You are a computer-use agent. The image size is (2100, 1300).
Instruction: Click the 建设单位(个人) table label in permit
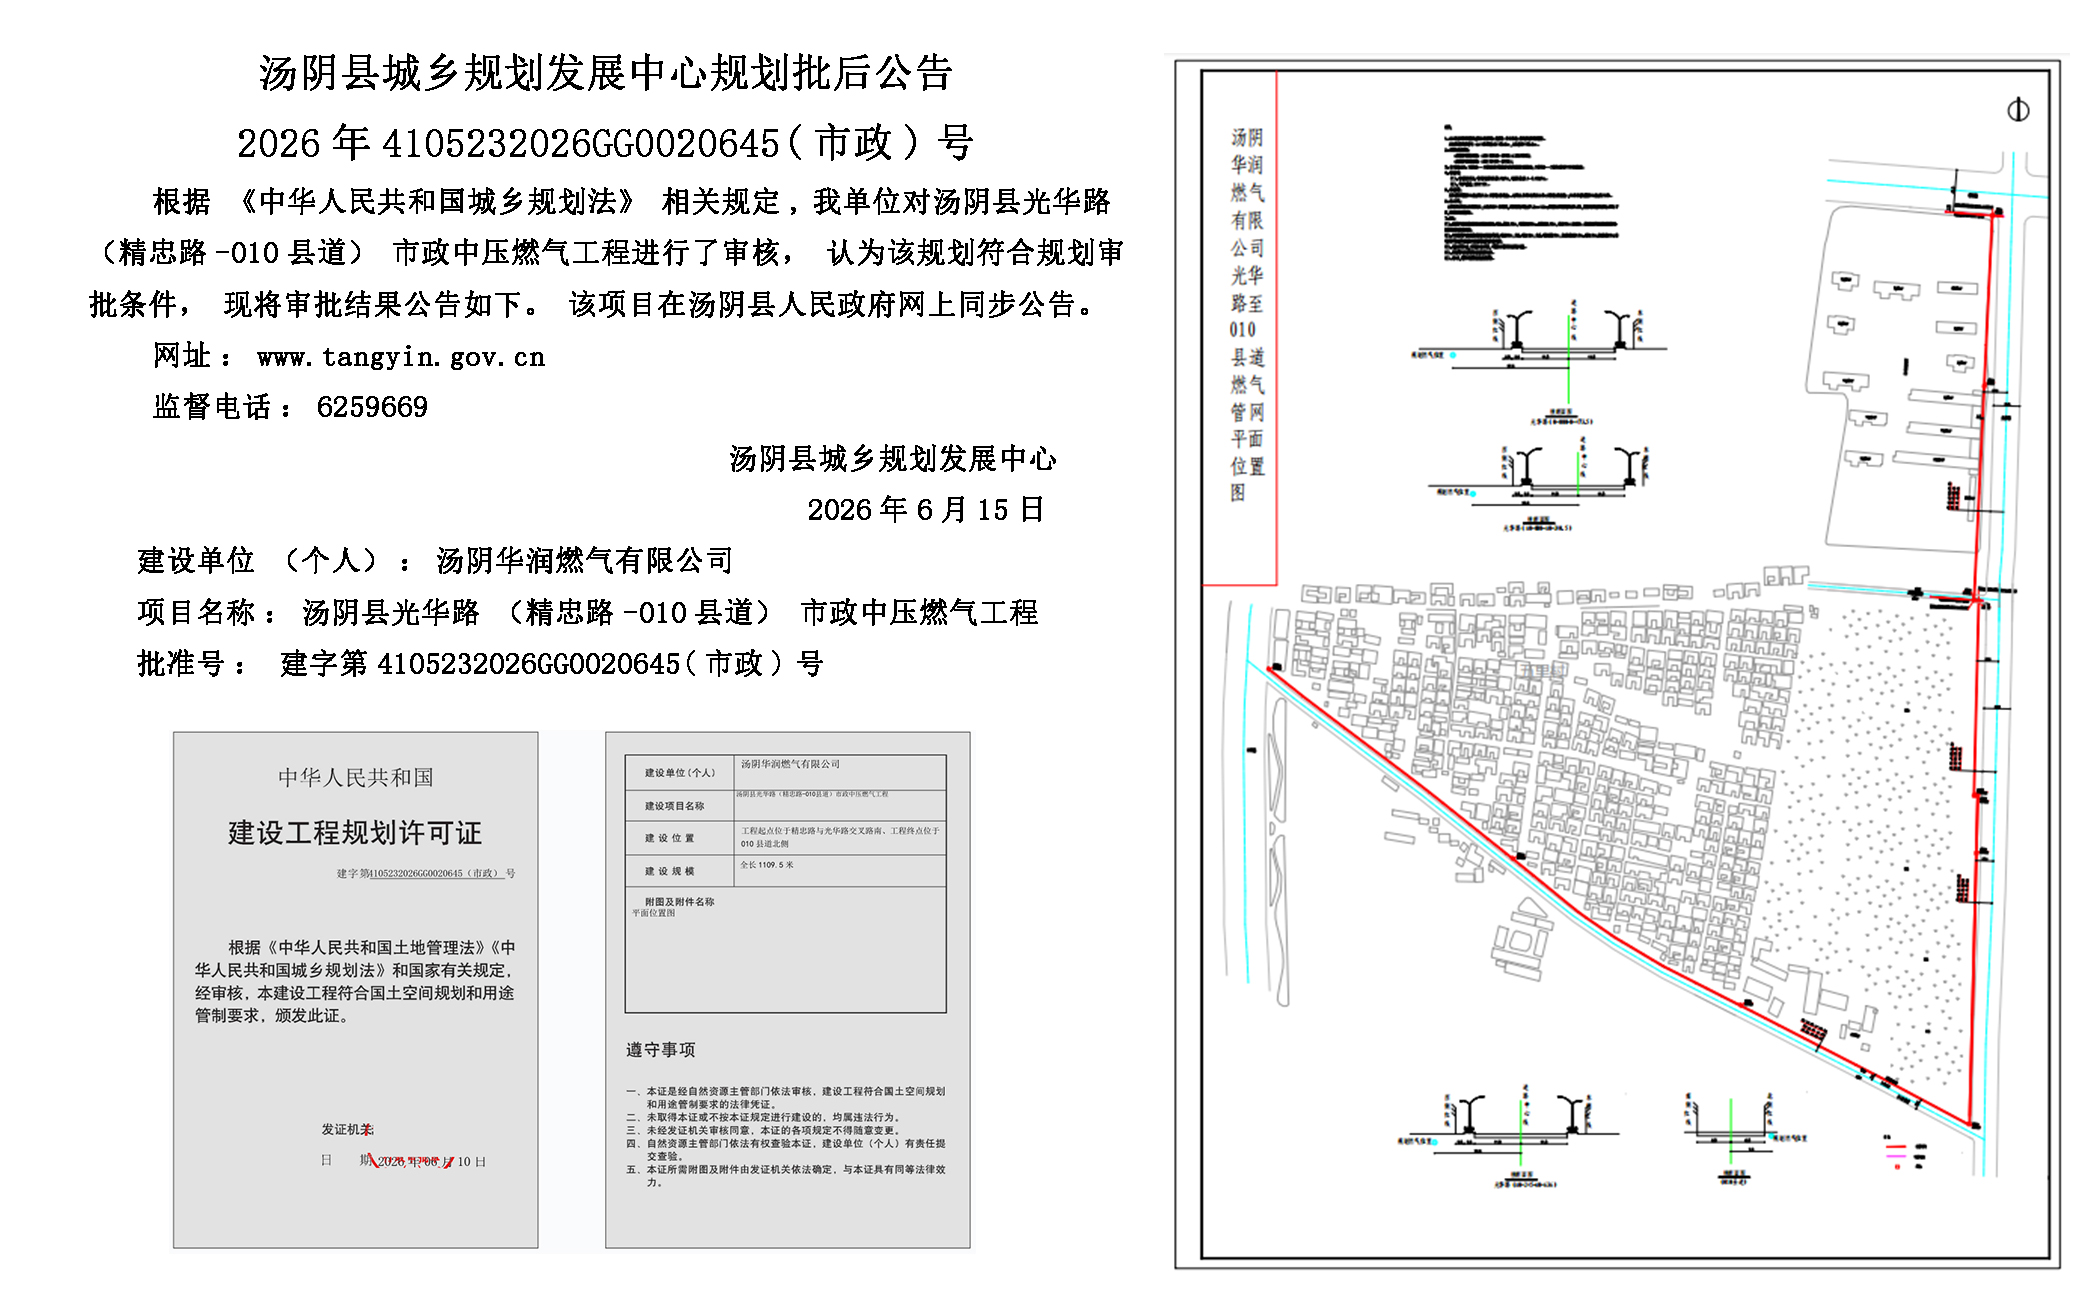point(680,773)
